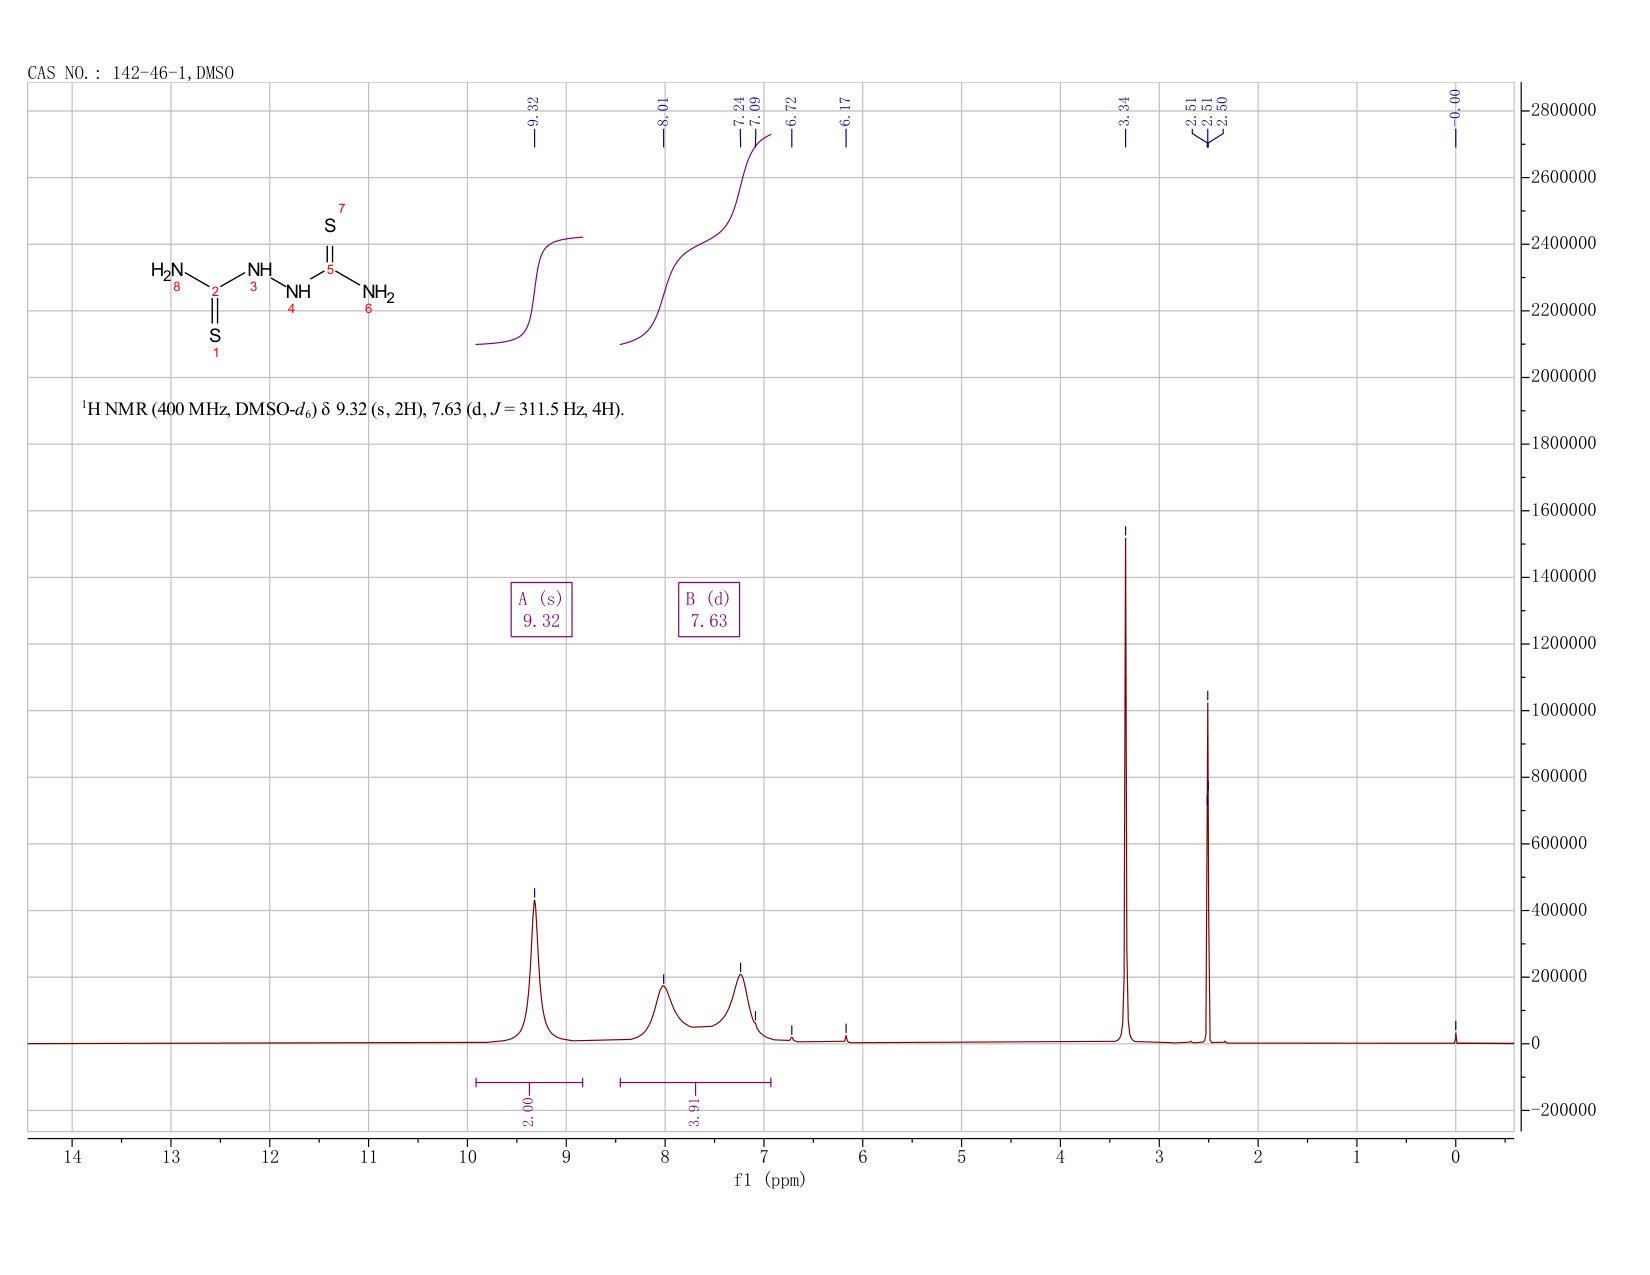
Task: Click the f1 (ppm) axis label
Action: 769,1180
